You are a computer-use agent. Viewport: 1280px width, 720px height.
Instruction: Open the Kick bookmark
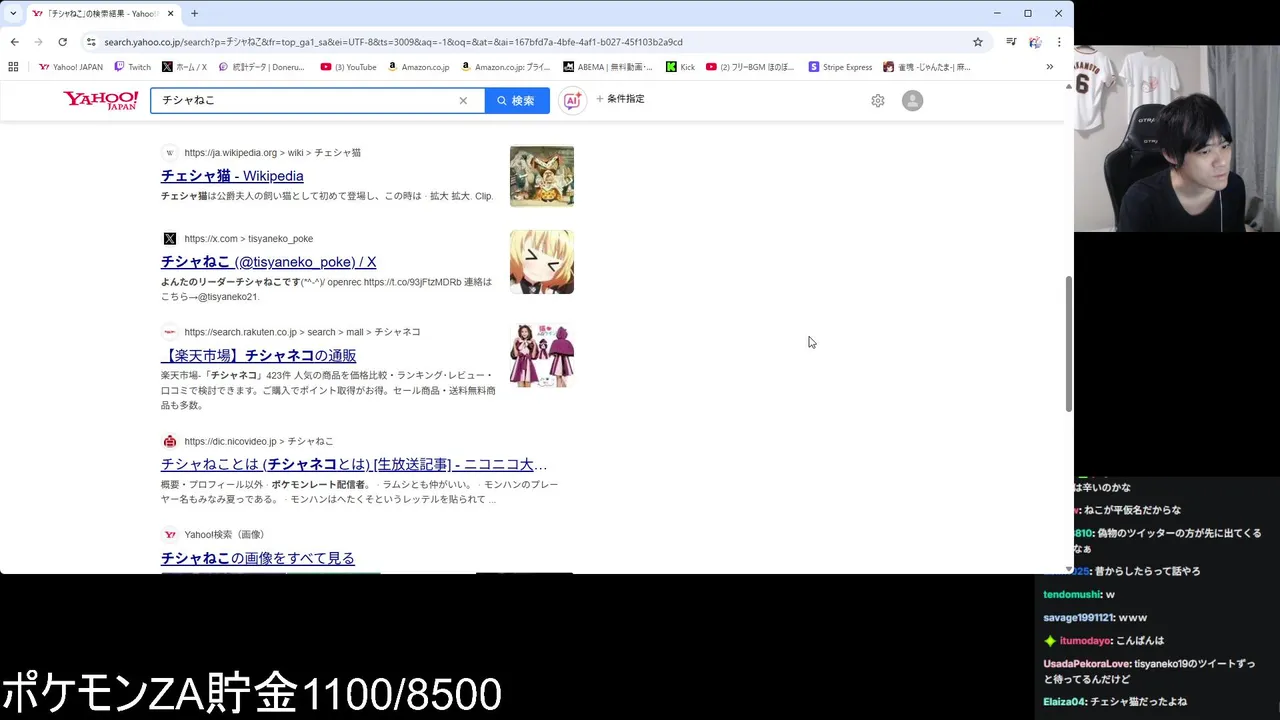click(x=680, y=67)
